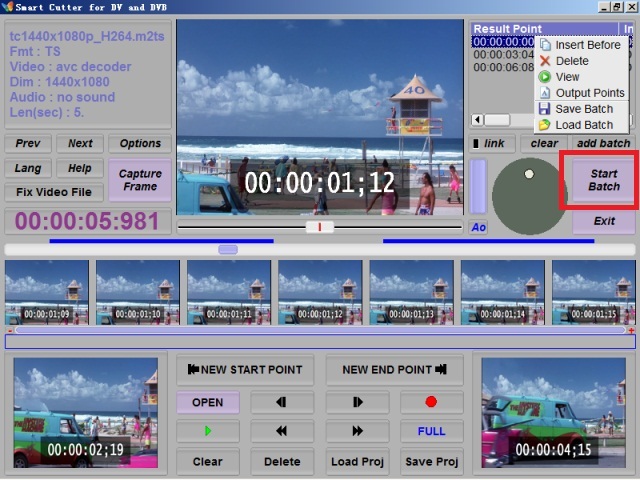Click end point preview 00:00:04;15
Screen dimensions: 640x480
tap(553, 413)
